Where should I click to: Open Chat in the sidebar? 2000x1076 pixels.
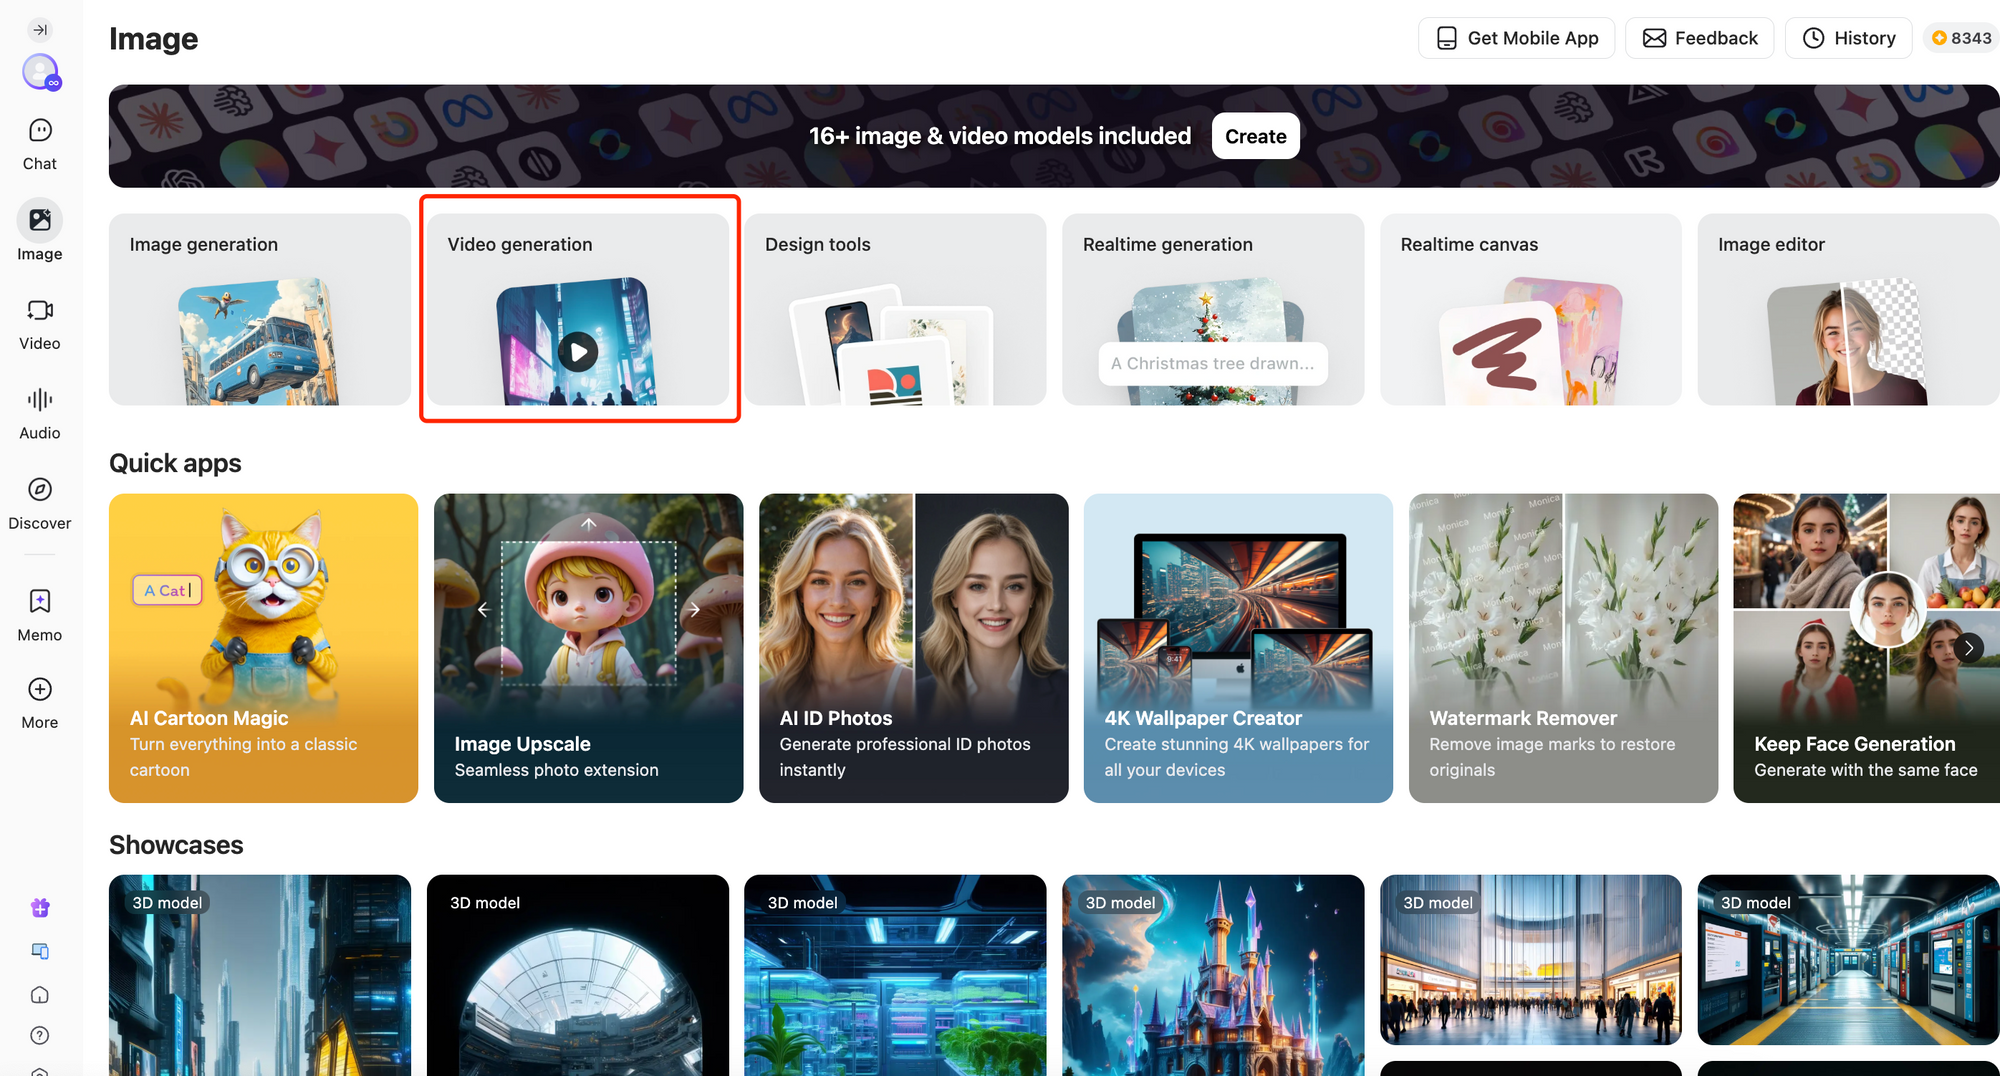[40, 145]
